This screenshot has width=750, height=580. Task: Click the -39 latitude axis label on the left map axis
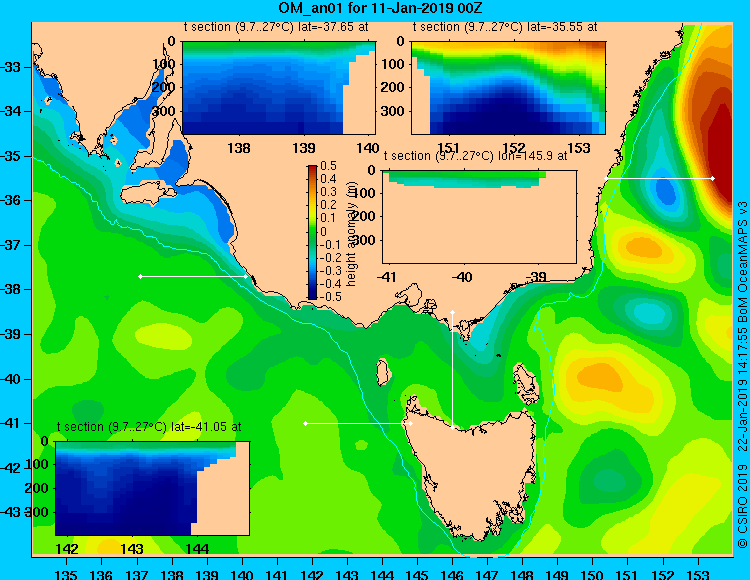(x=11, y=334)
